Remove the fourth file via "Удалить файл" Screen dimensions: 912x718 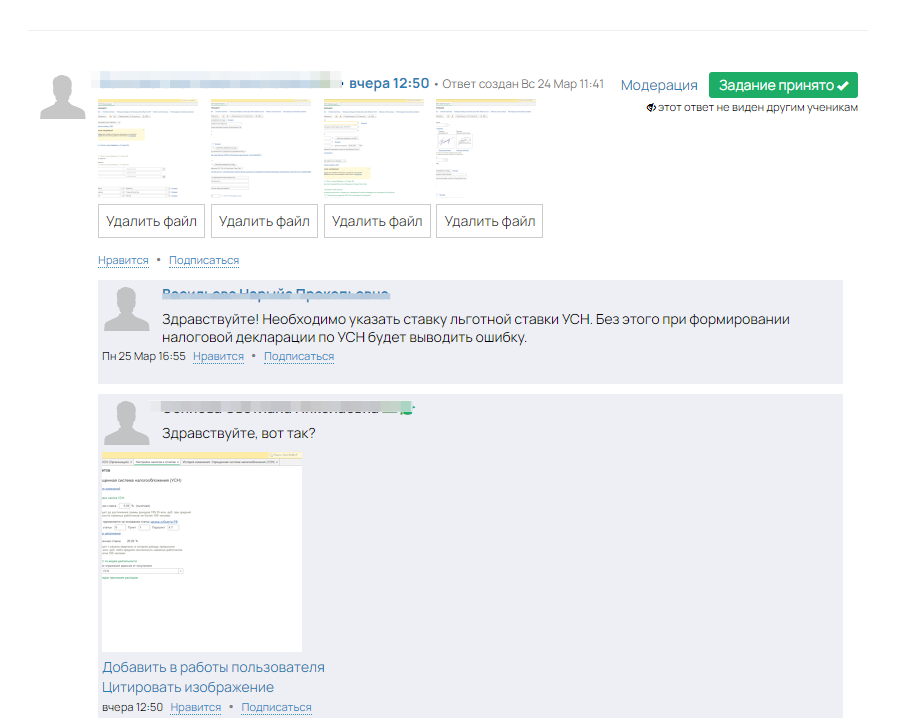click(490, 221)
